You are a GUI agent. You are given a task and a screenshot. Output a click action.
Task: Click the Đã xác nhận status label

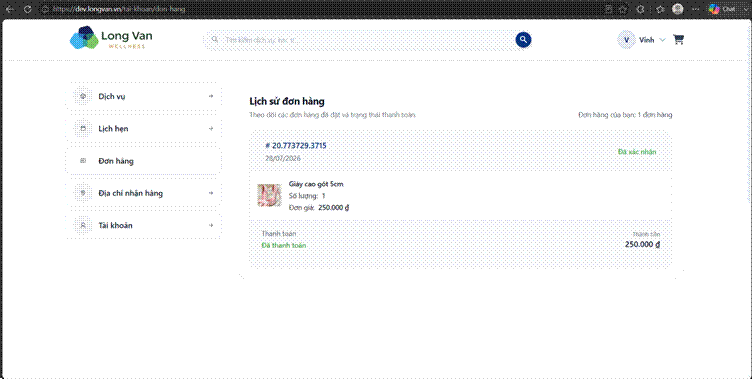[637, 152]
